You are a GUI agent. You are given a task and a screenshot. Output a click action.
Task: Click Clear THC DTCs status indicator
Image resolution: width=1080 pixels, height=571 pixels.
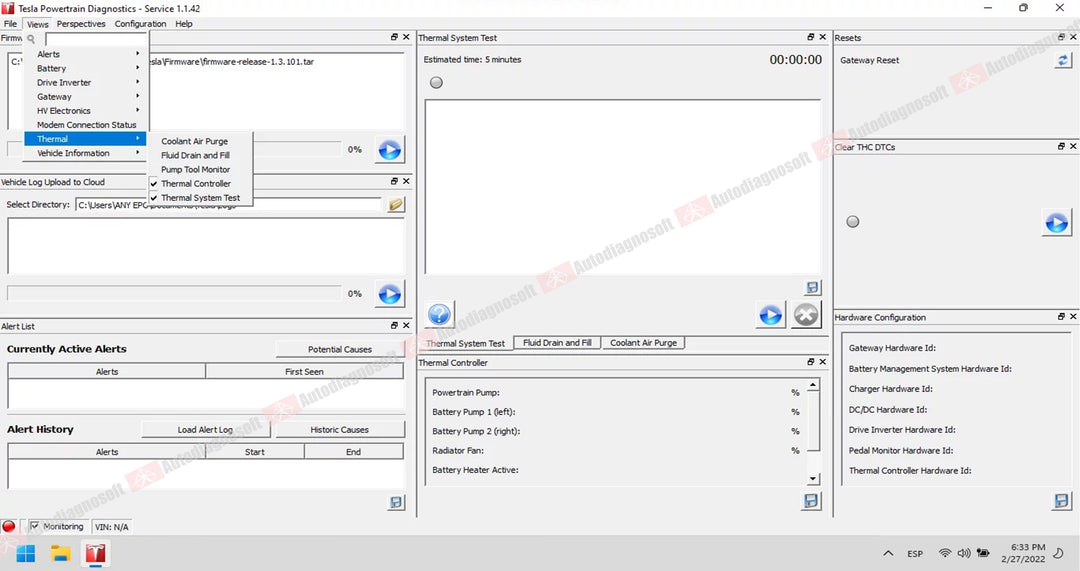(853, 222)
